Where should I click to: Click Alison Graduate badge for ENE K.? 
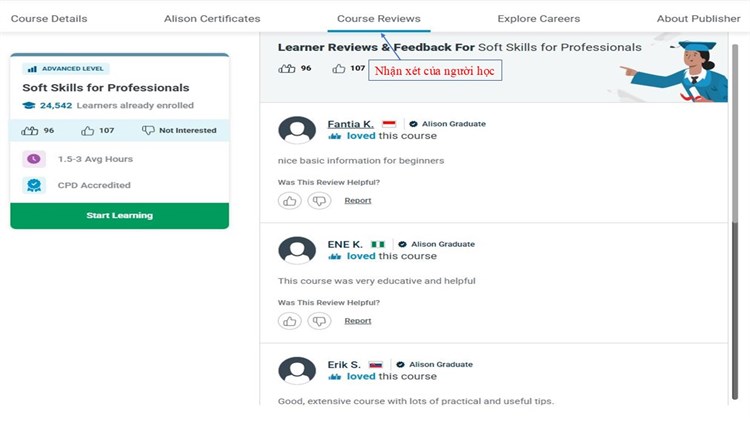[x=437, y=244]
